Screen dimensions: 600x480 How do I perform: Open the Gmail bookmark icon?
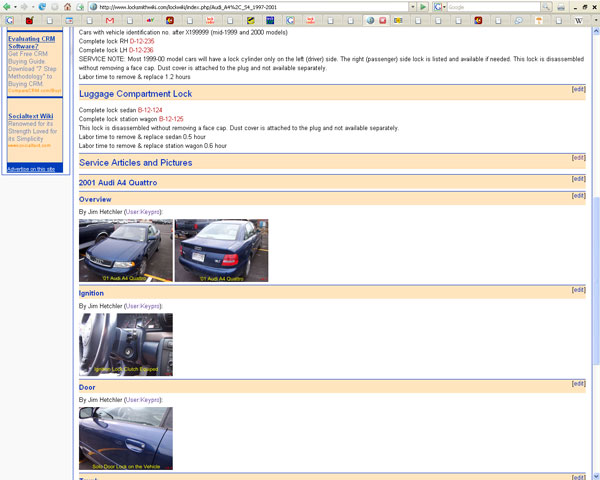(109, 20)
